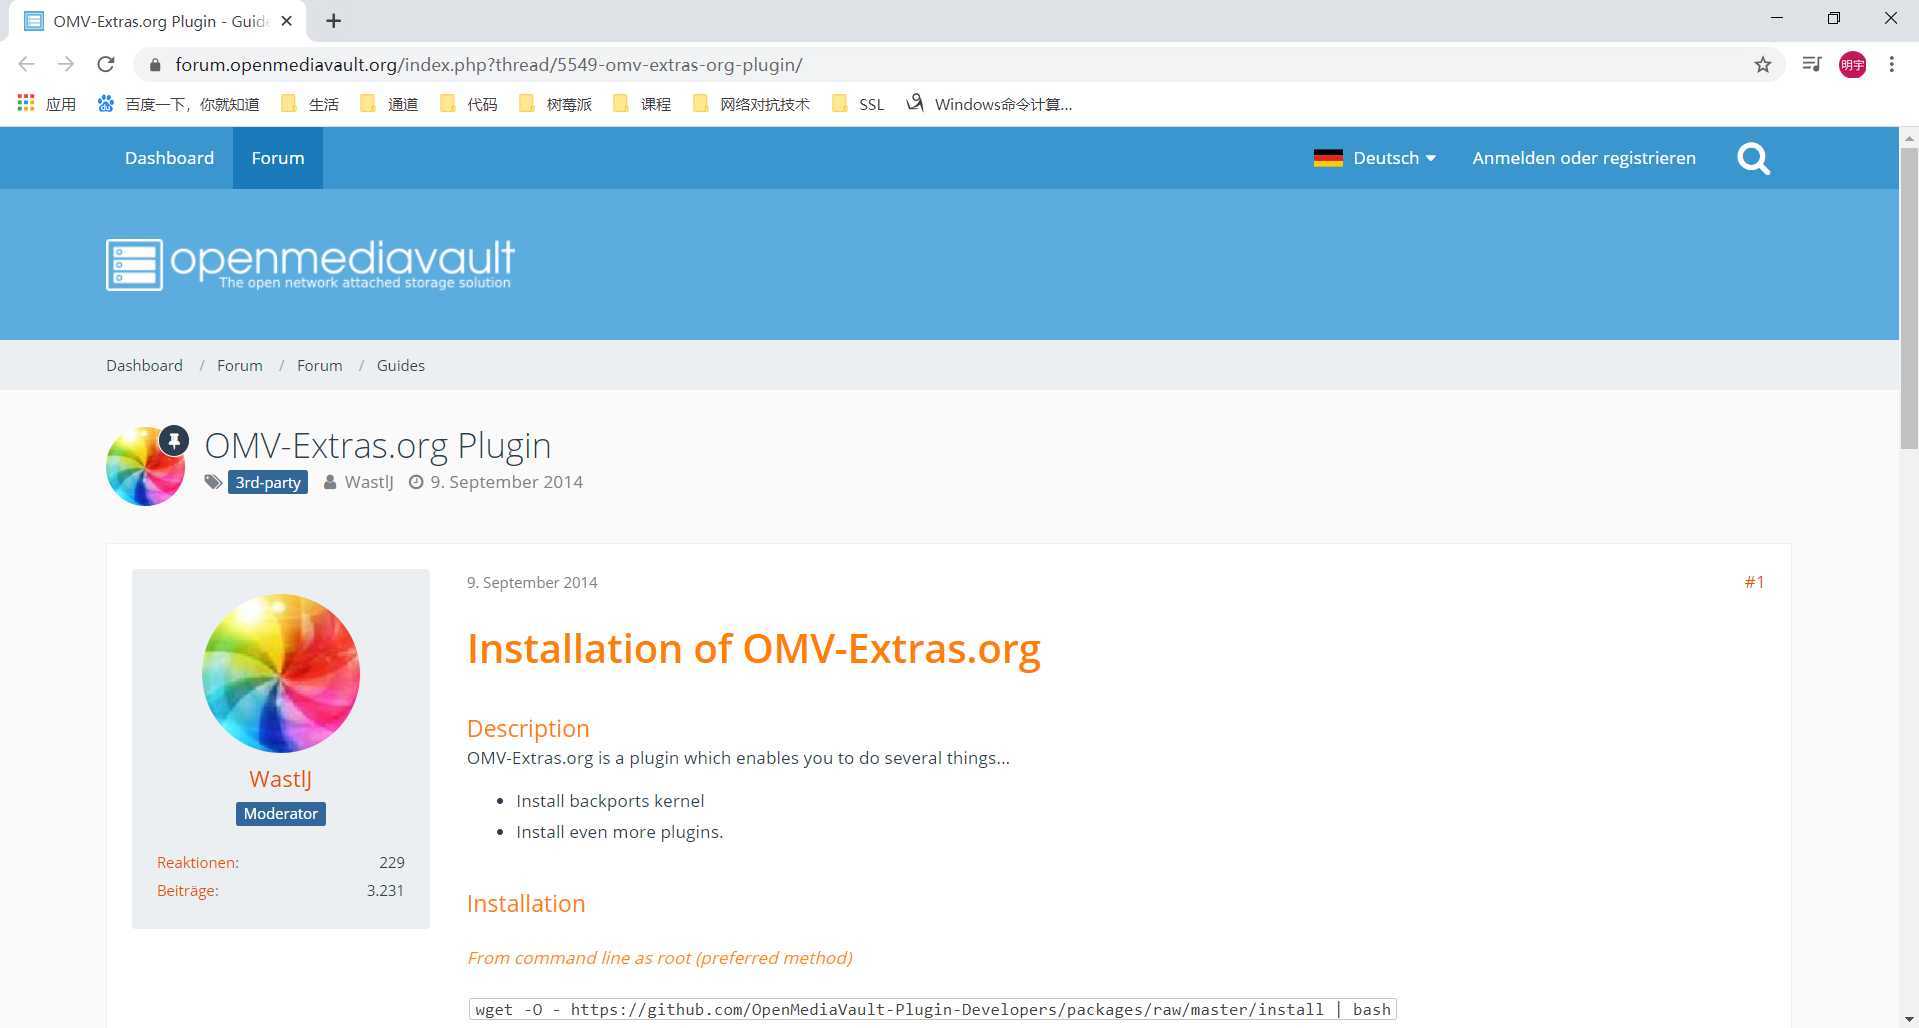Click the browser back arrow
The width and height of the screenshot is (1919, 1028).
click(x=27, y=64)
